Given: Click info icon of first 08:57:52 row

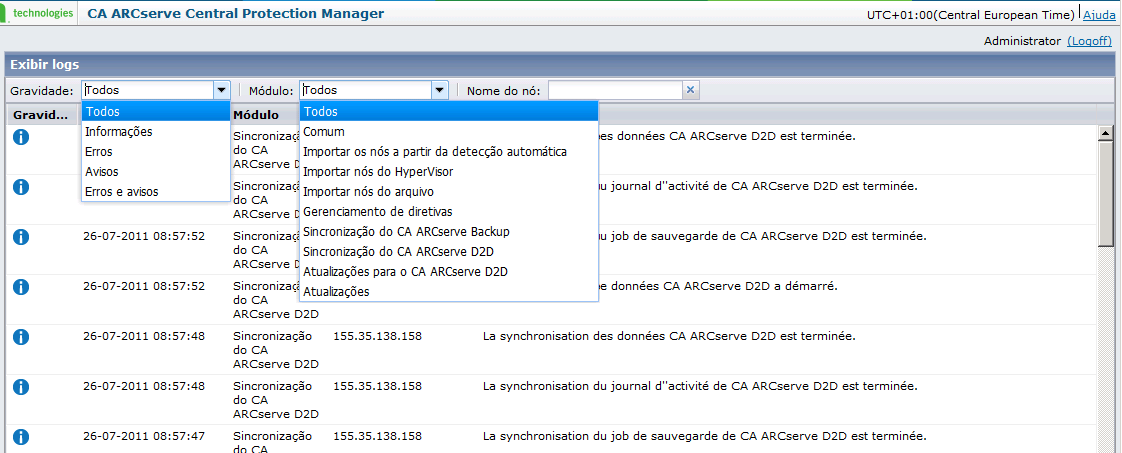Looking at the screenshot, I should (x=21, y=237).
